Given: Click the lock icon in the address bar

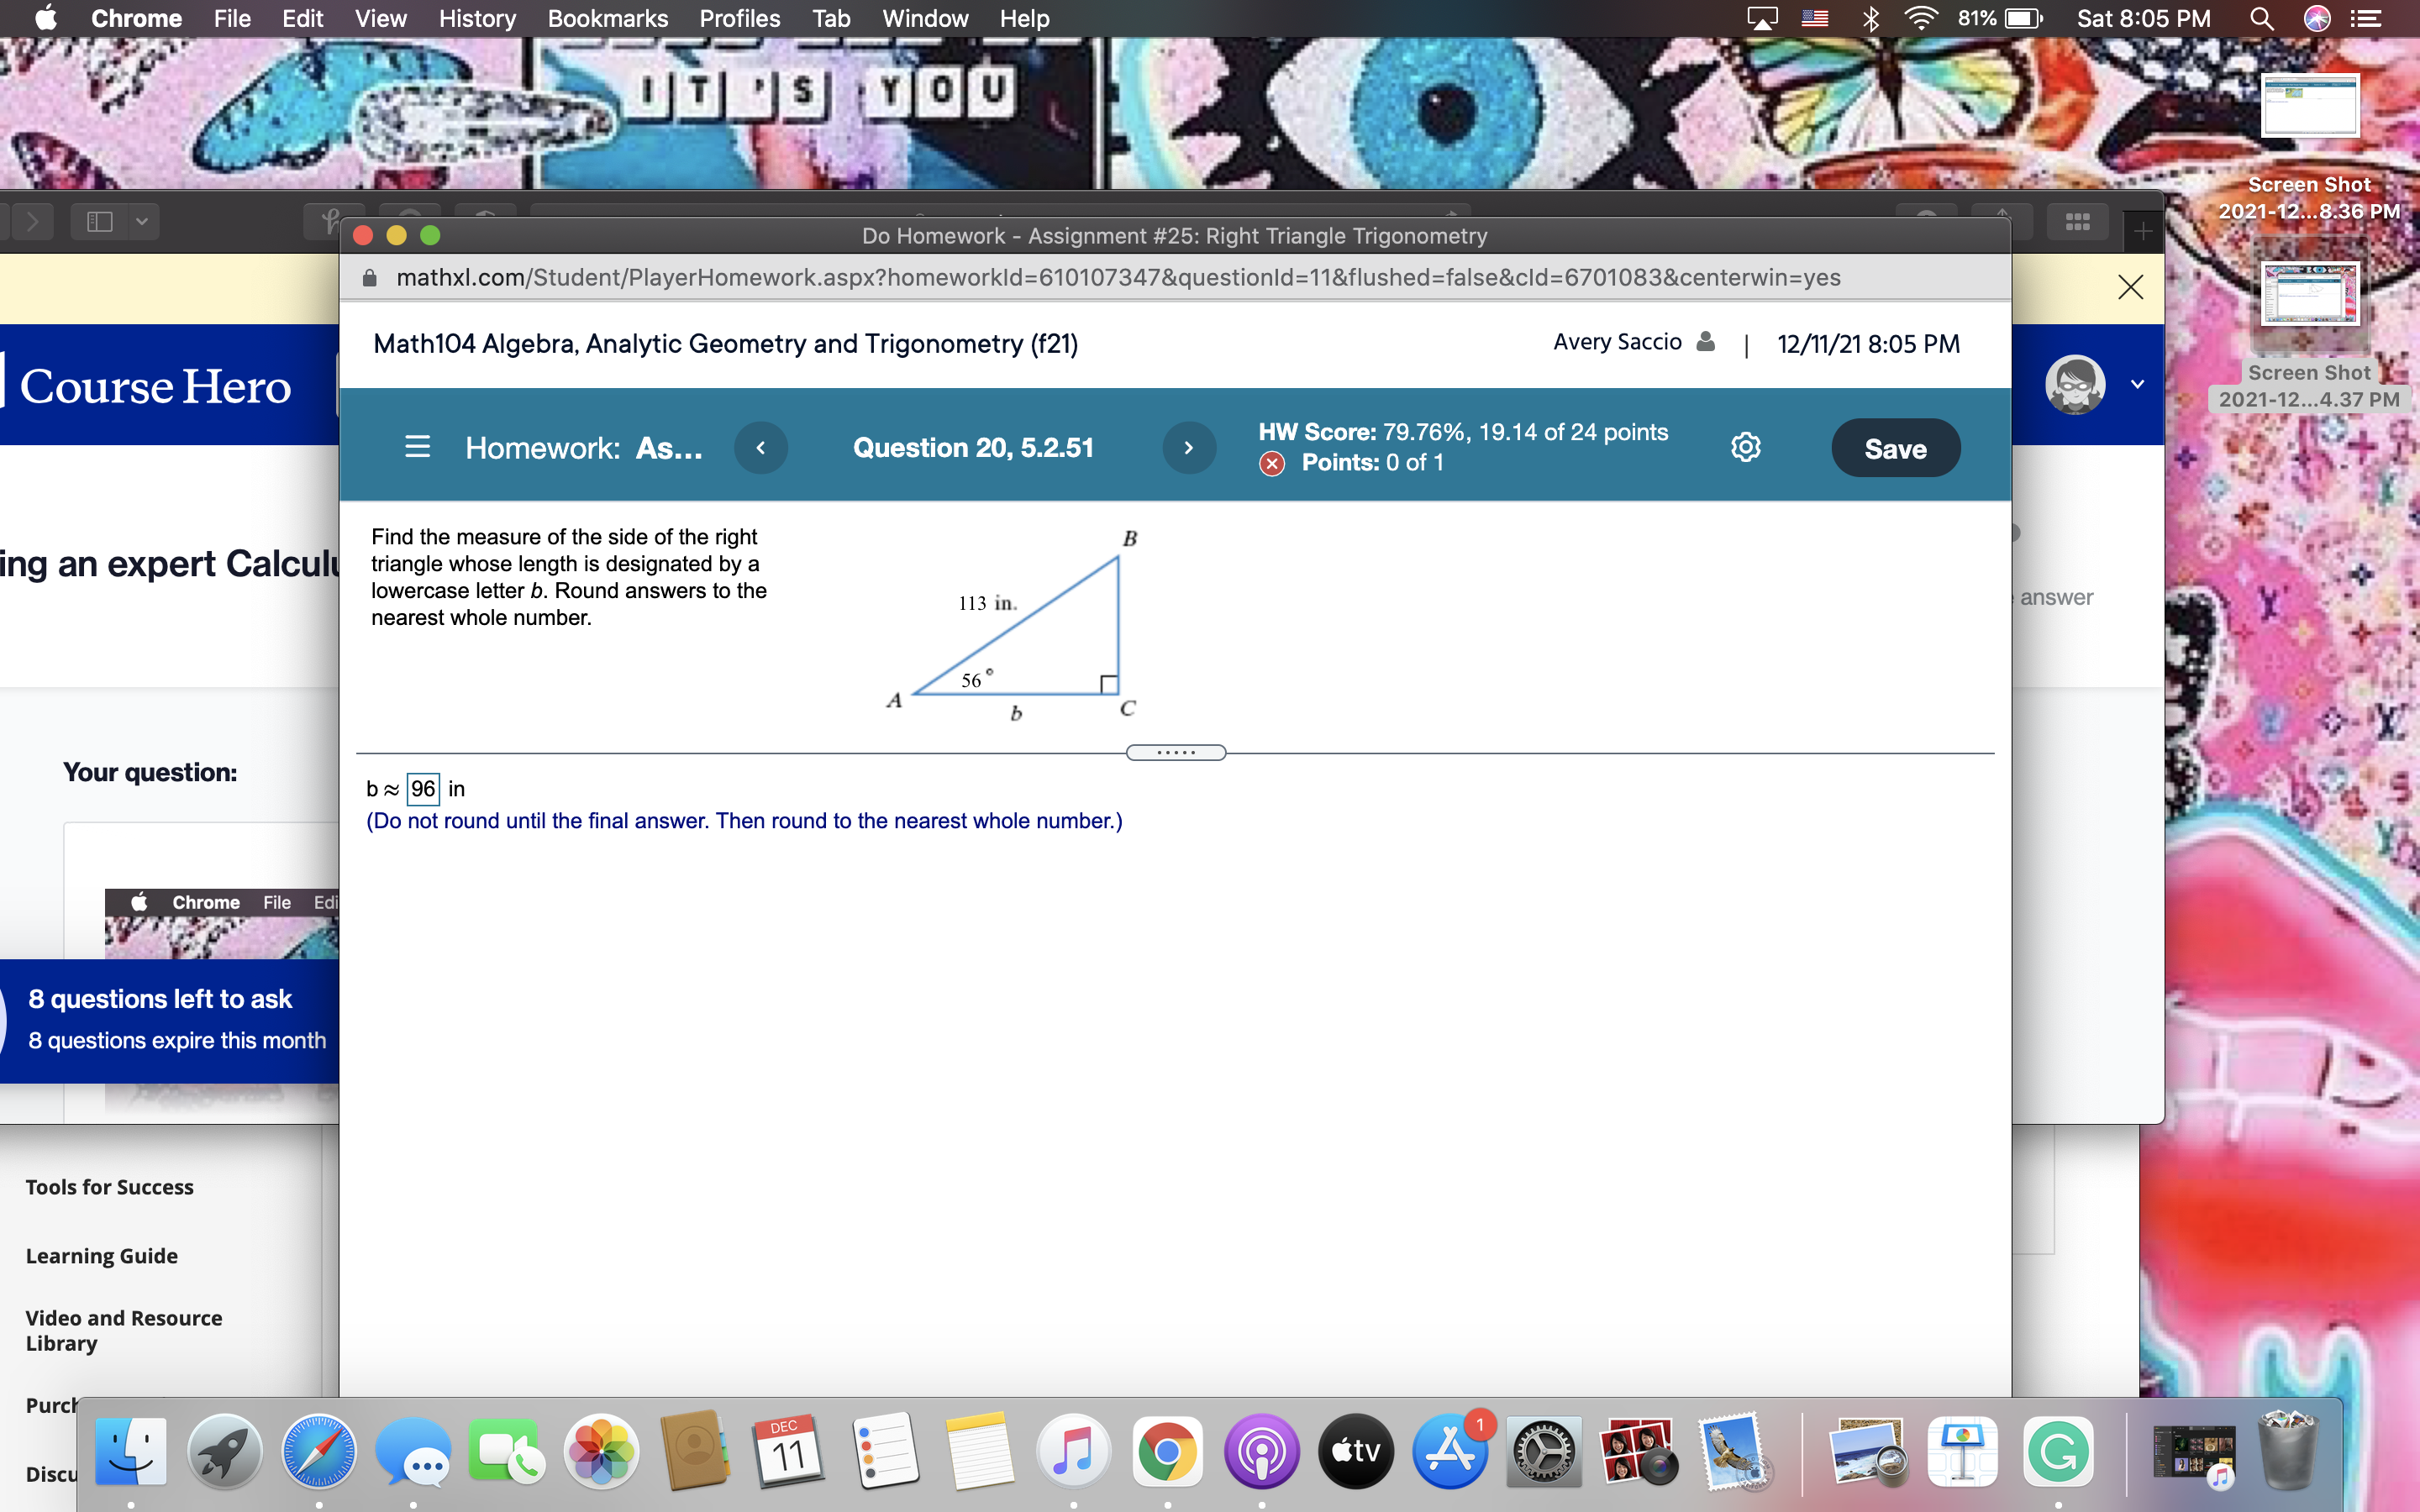Looking at the screenshot, I should click(368, 277).
